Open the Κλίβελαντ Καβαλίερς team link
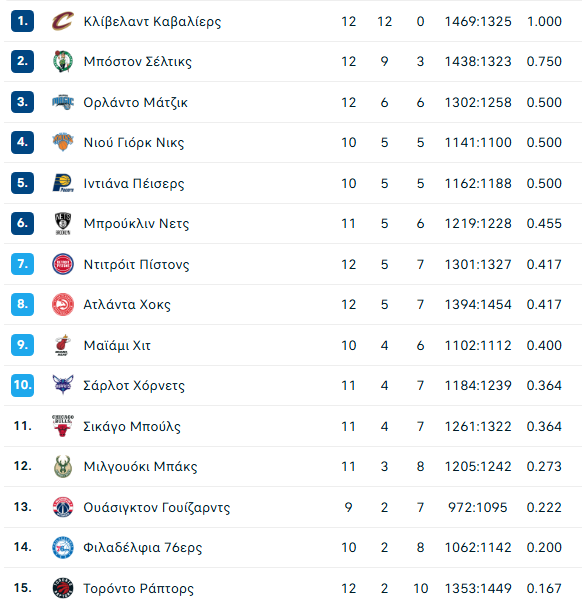Viewport: 582px width, 605px height. point(152,22)
